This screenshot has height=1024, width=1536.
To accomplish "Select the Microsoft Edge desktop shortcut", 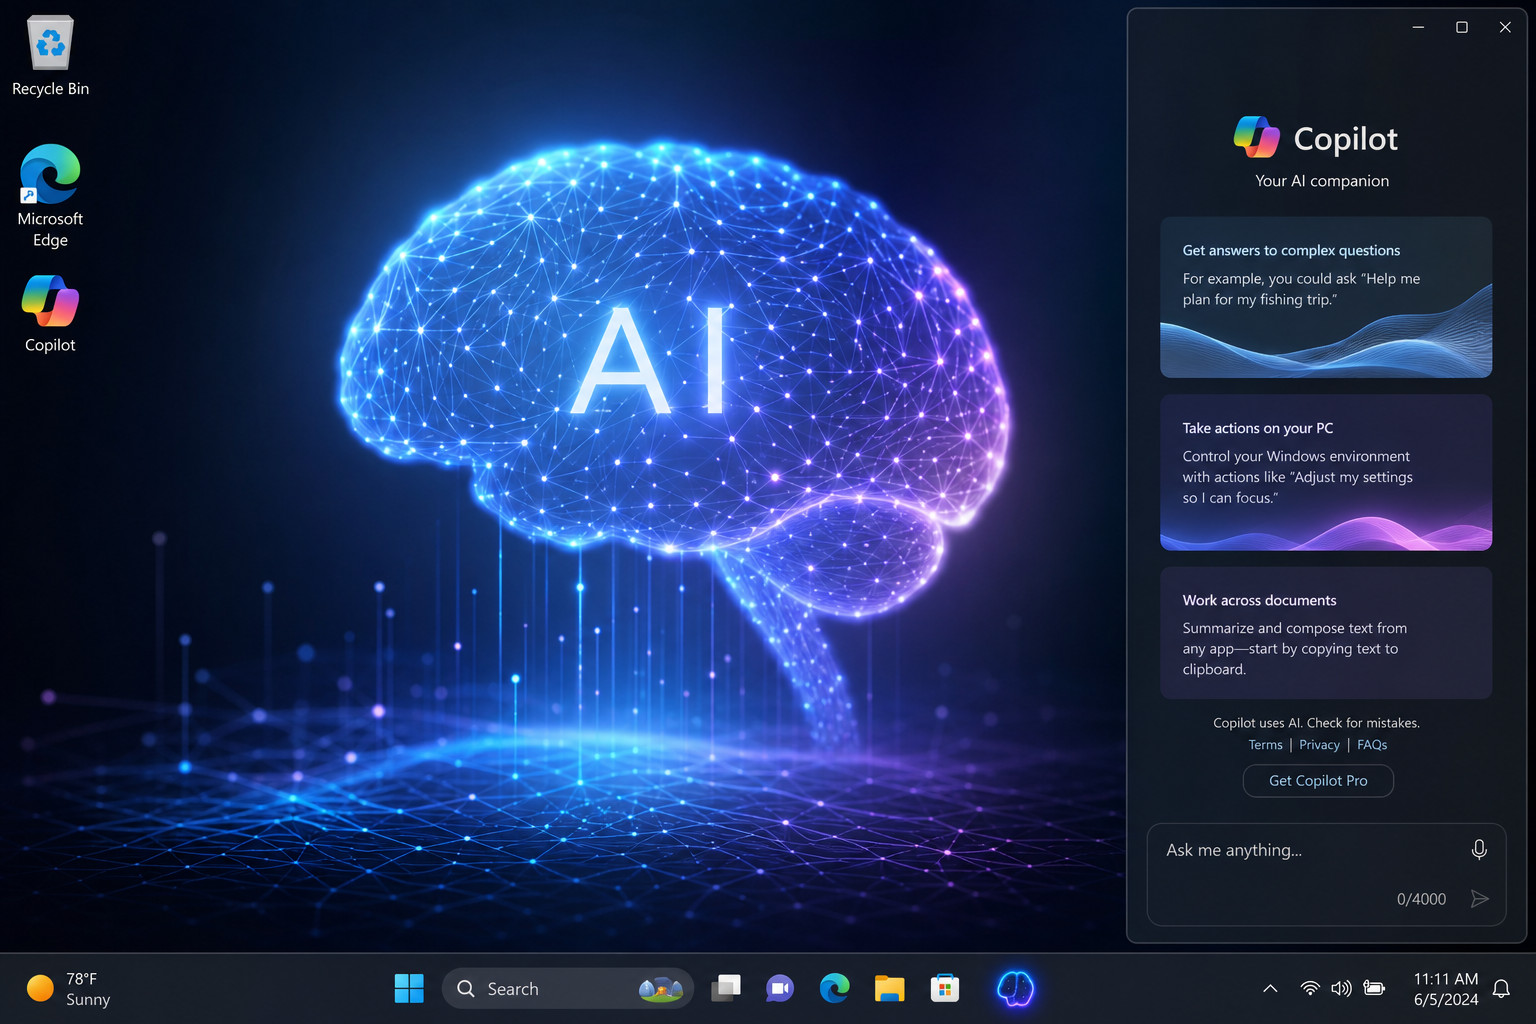I will [50, 196].
